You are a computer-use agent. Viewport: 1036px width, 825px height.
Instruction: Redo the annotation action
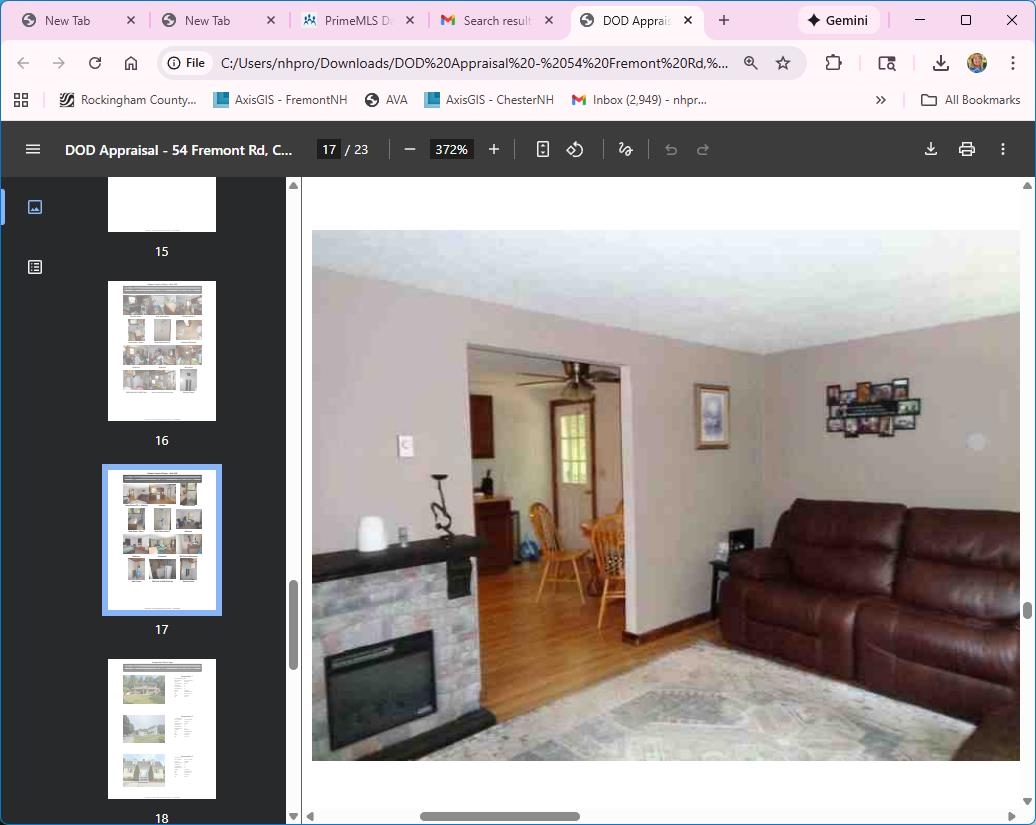[702, 149]
